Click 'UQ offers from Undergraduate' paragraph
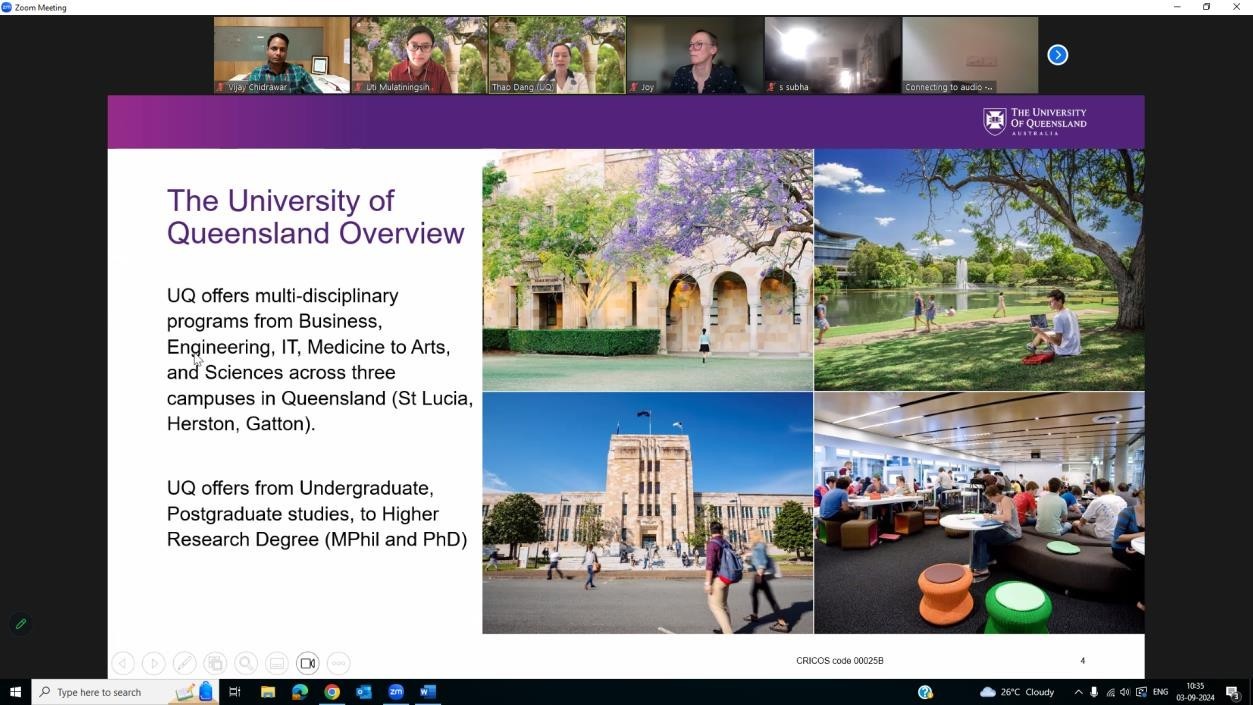The height and width of the screenshot is (705, 1253). point(317,514)
